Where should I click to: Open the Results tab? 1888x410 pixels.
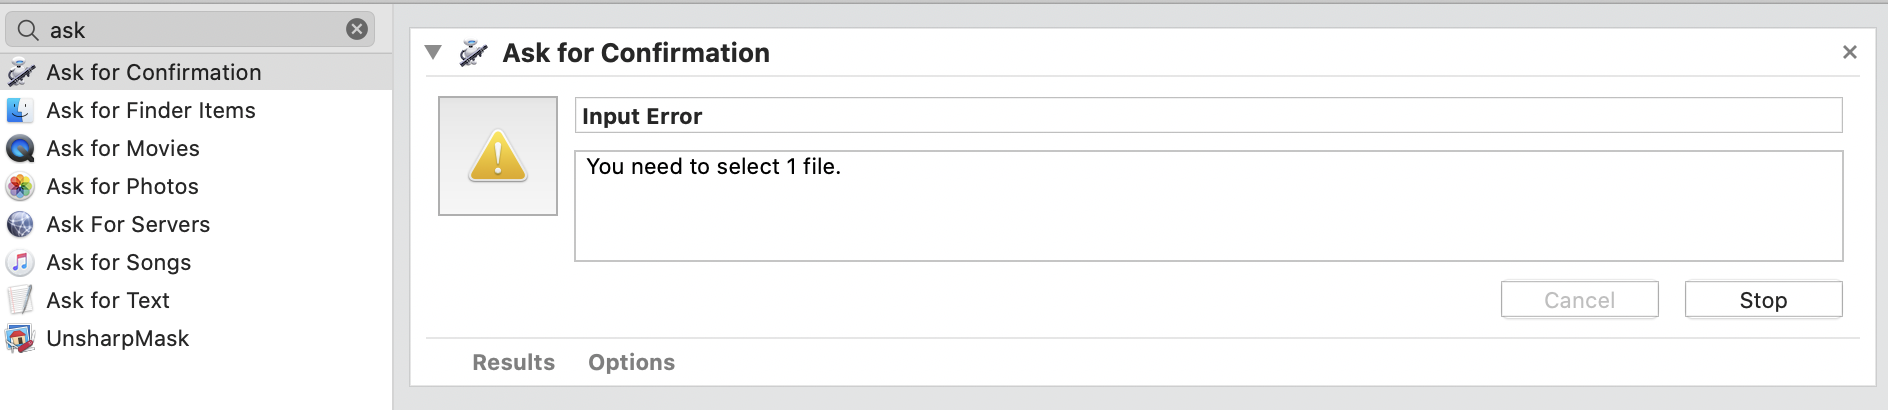tap(513, 362)
